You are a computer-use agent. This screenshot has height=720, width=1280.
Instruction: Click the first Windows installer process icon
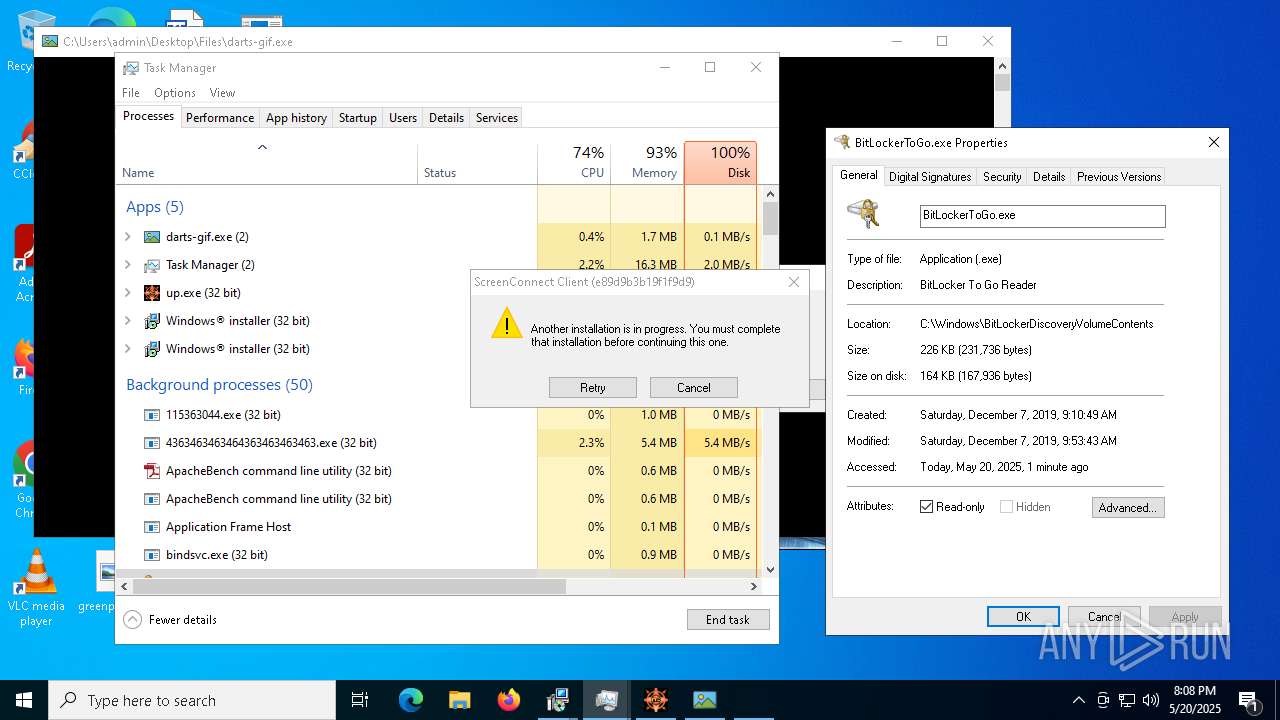152,321
